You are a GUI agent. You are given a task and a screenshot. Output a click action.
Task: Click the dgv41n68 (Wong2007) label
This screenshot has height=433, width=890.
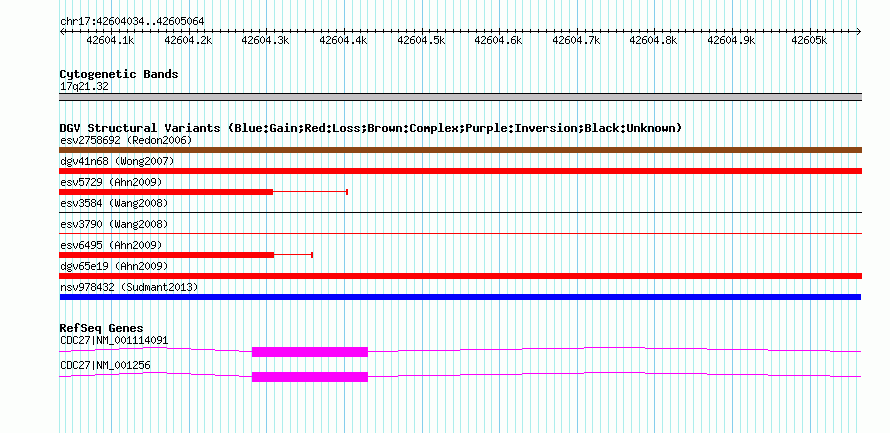(x=117, y=161)
